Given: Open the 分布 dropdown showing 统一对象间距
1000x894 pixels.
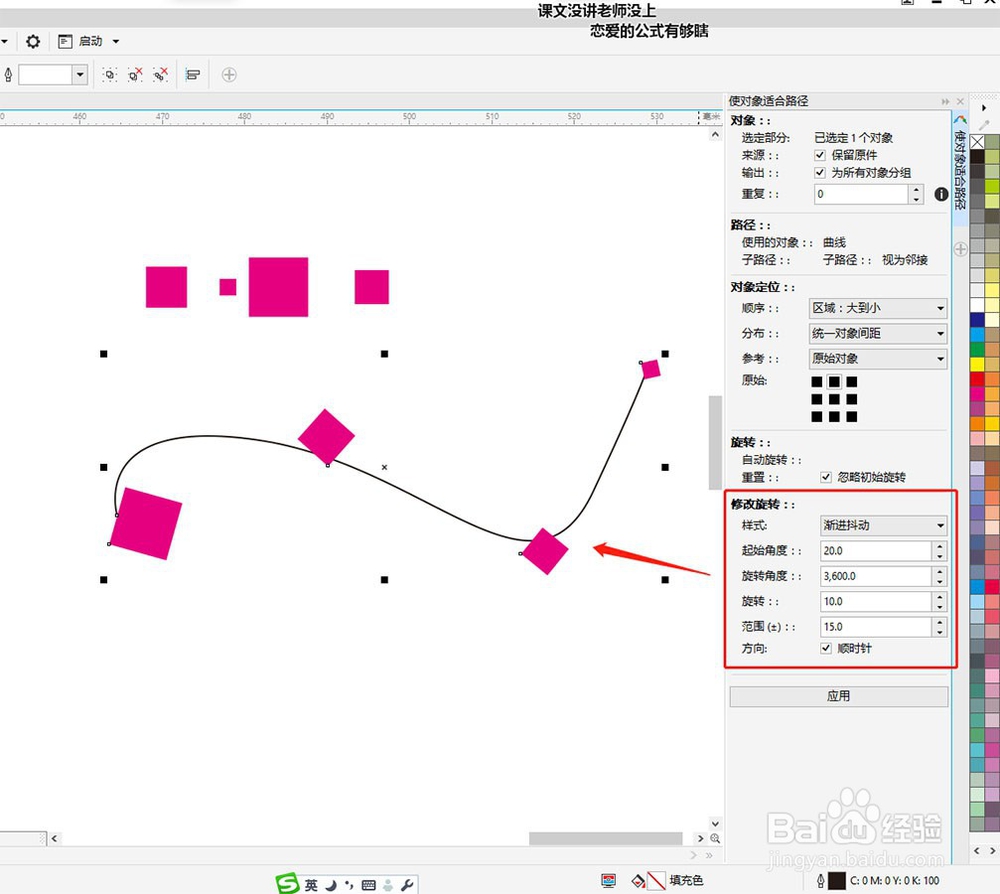Looking at the screenshot, I should (878, 333).
